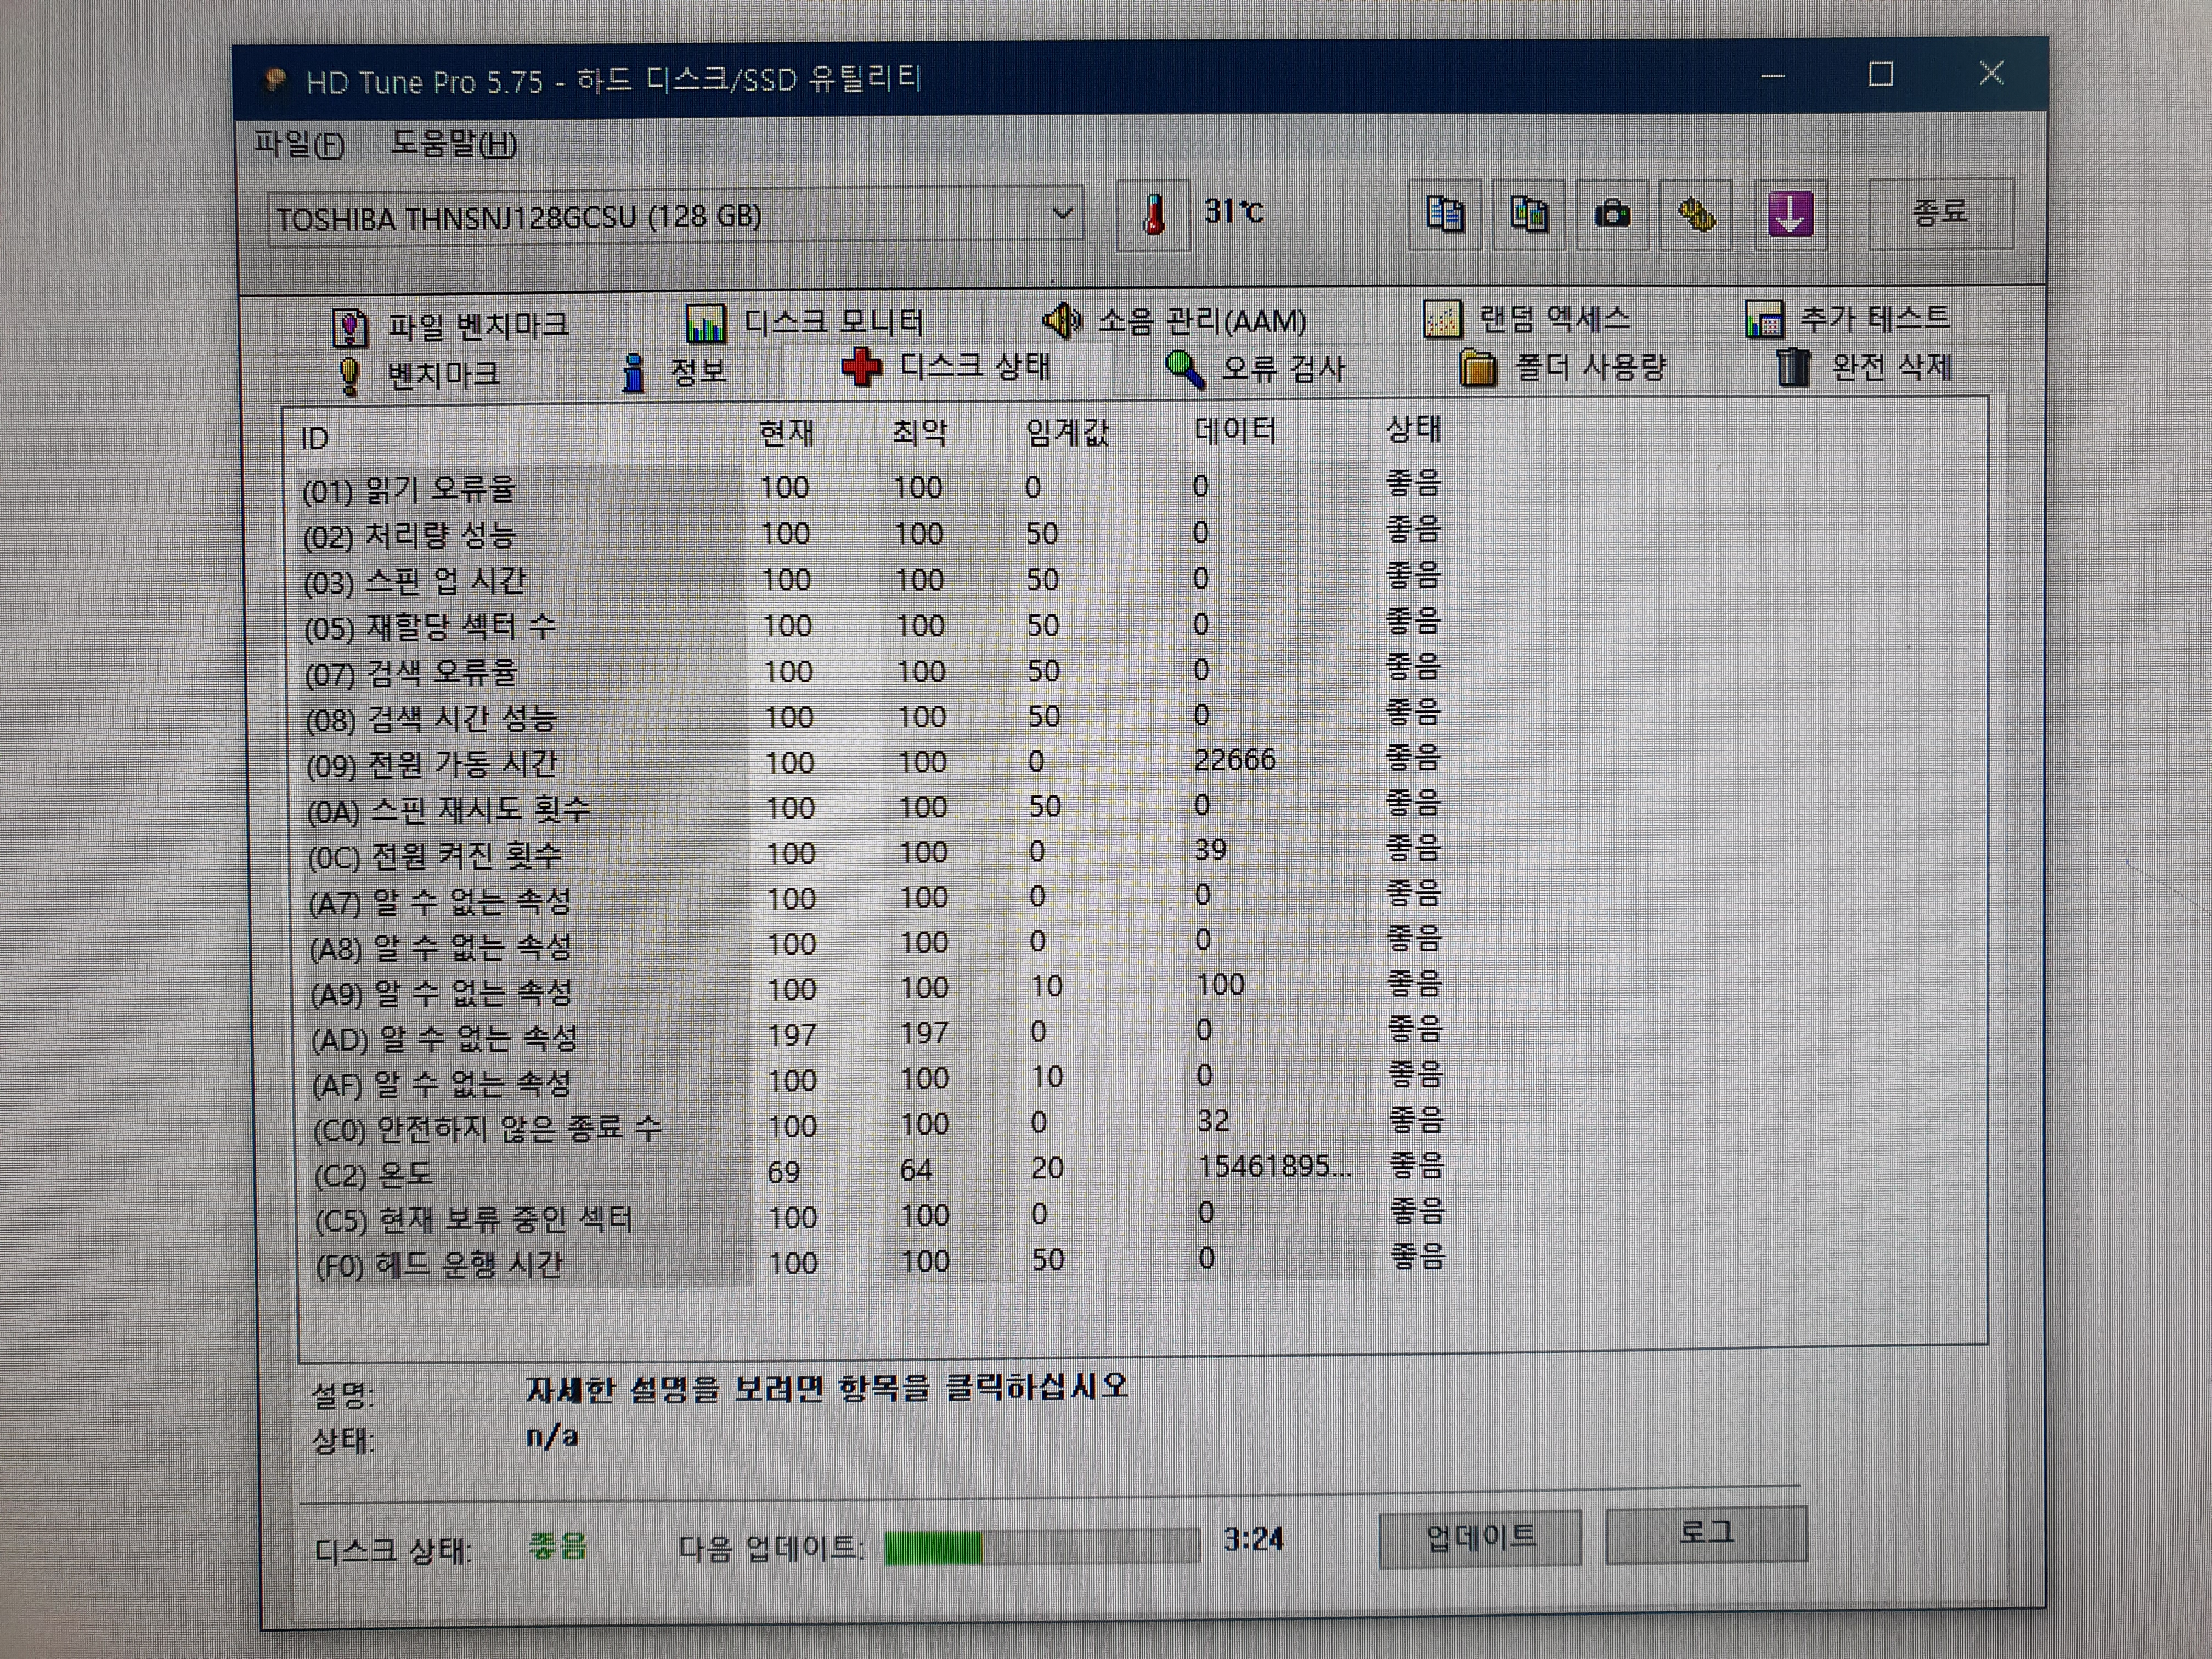Click the 랜덤 엑세스 tab icon
Image resolution: width=2212 pixels, height=1659 pixels.
click(x=1442, y=319)
